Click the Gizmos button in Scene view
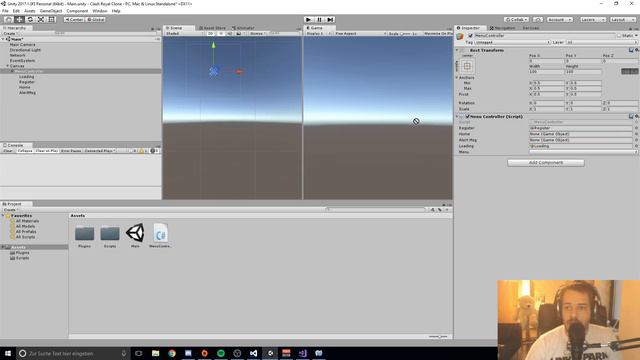Screen dimensions: 640x360 [x=257, y=33]
